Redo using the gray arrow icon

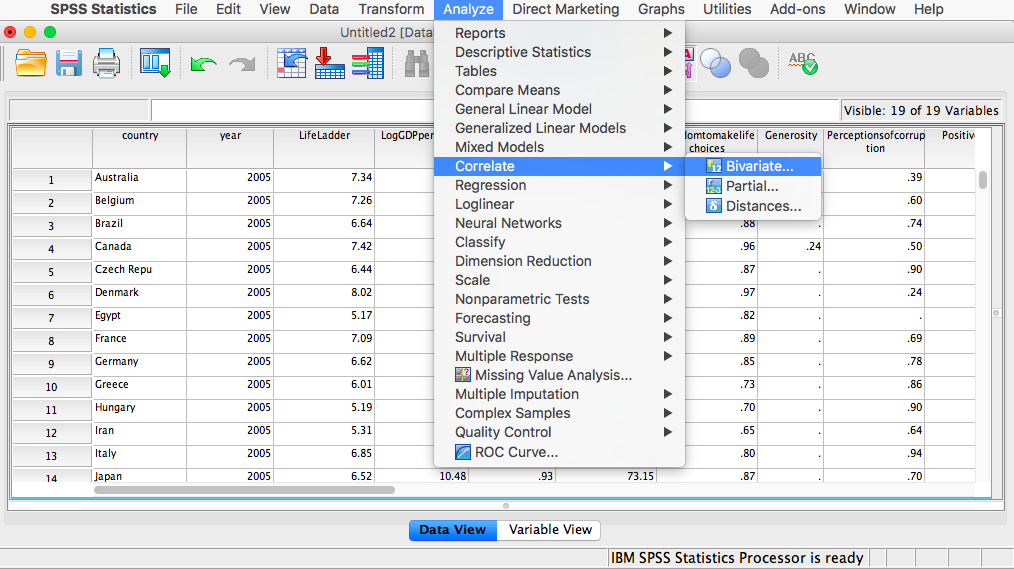click(x=242, y=64)
